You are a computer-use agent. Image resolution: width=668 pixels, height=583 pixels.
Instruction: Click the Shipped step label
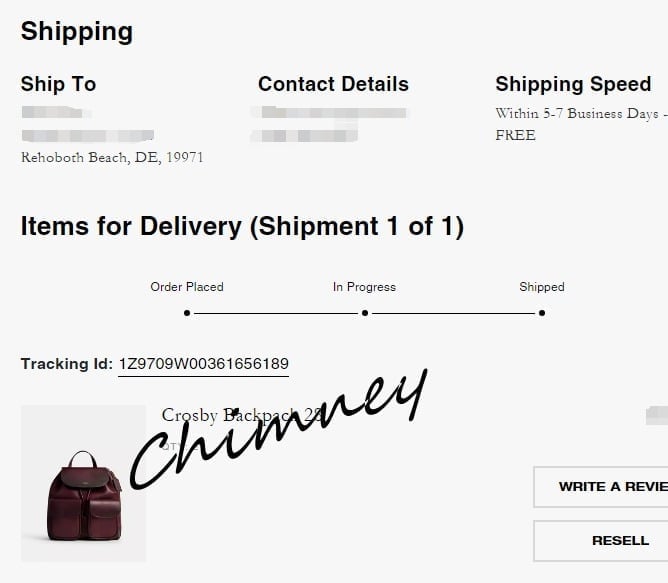pyautogui.click(x=542, y=287)
